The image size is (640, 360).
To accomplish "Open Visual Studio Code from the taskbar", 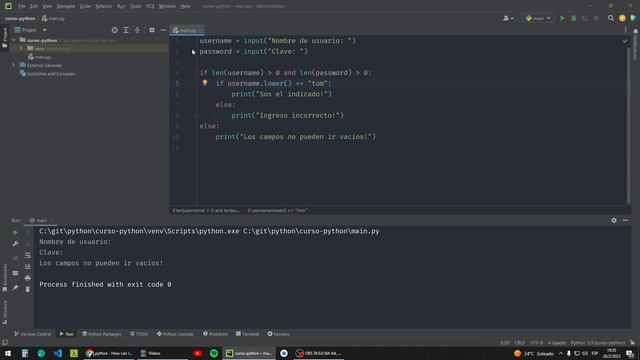I will 58,353.
